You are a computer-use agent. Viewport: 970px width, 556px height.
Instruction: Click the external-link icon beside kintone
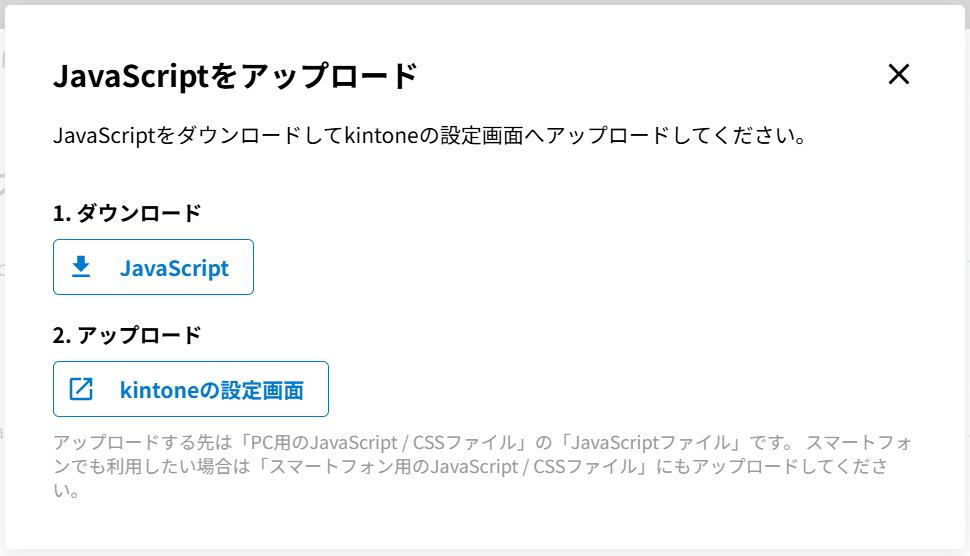81,389
